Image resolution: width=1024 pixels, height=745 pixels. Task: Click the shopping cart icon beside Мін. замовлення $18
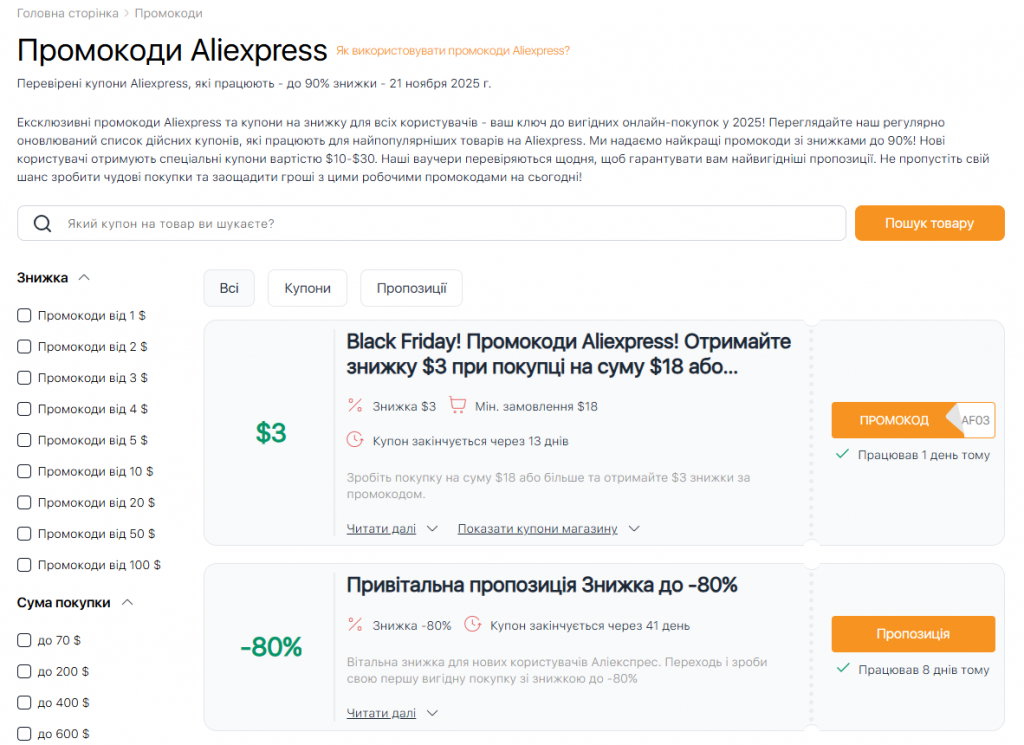click(457, 403)
